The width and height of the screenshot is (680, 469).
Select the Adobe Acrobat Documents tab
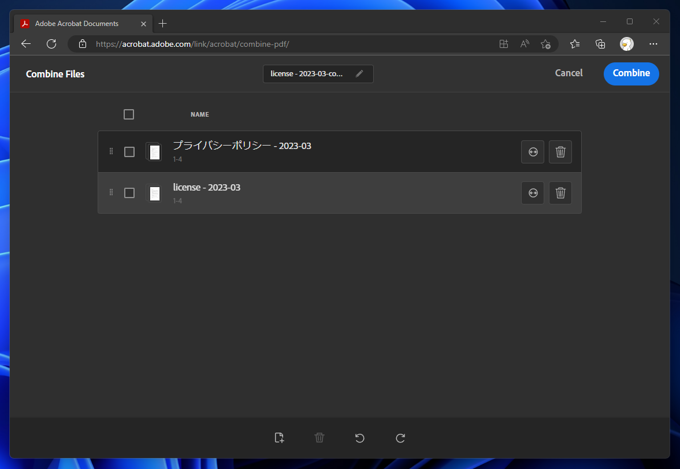[x=83, y=23]
